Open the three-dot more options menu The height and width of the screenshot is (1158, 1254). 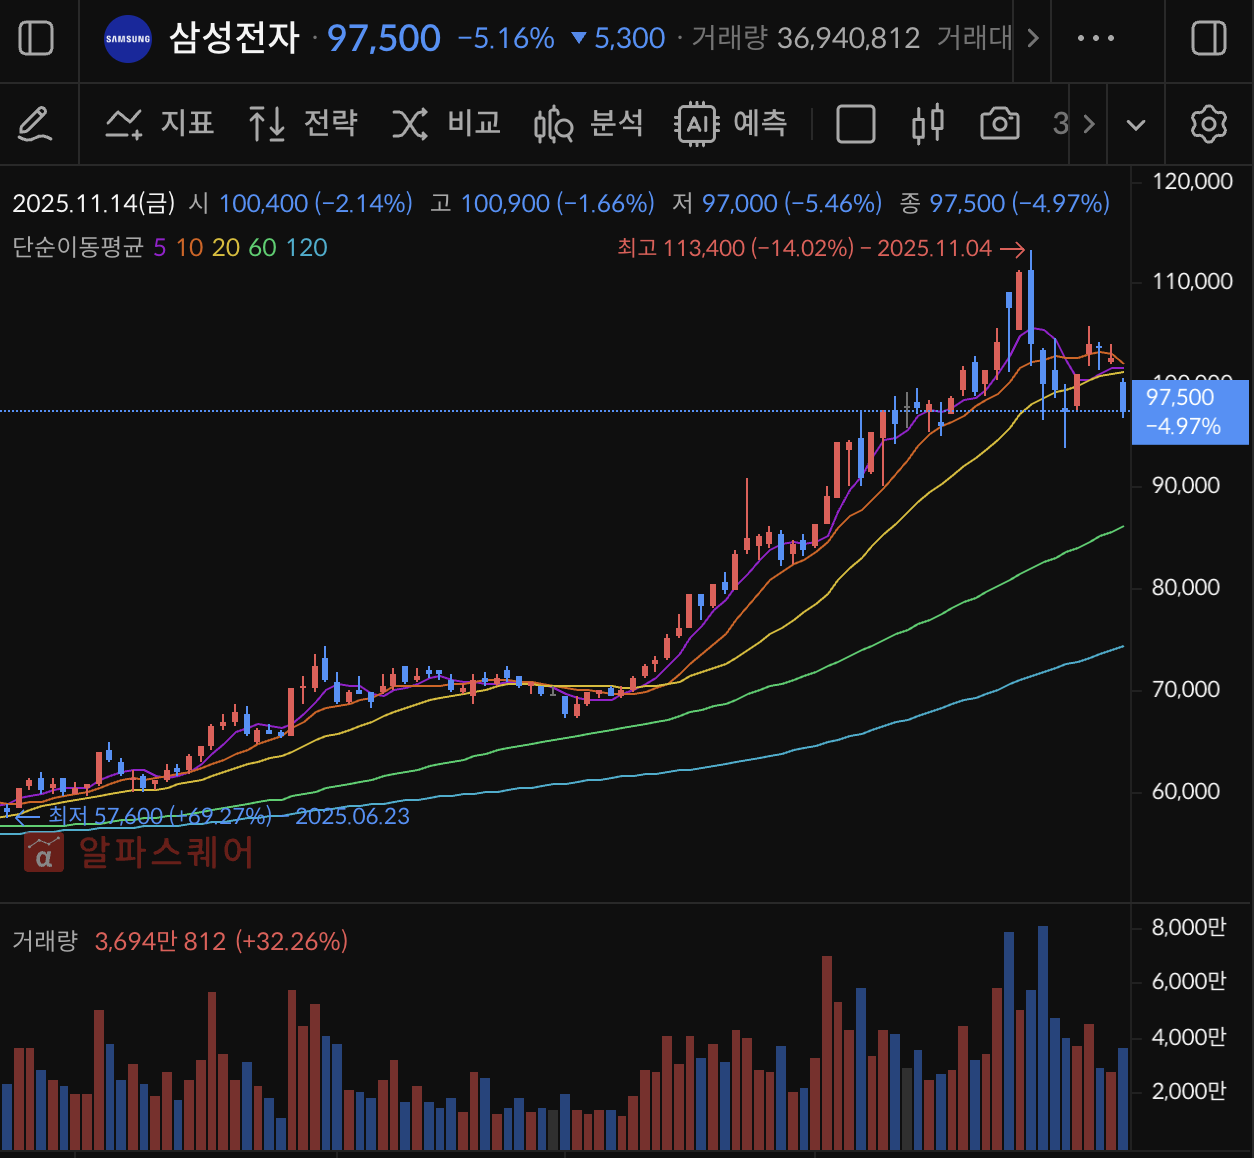click(x=1096, y=39)
